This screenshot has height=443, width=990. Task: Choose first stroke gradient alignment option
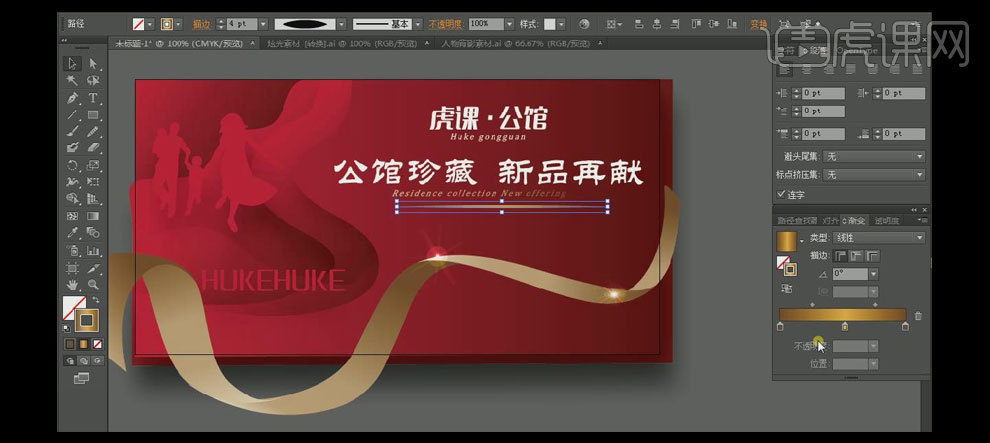point(840,256)
